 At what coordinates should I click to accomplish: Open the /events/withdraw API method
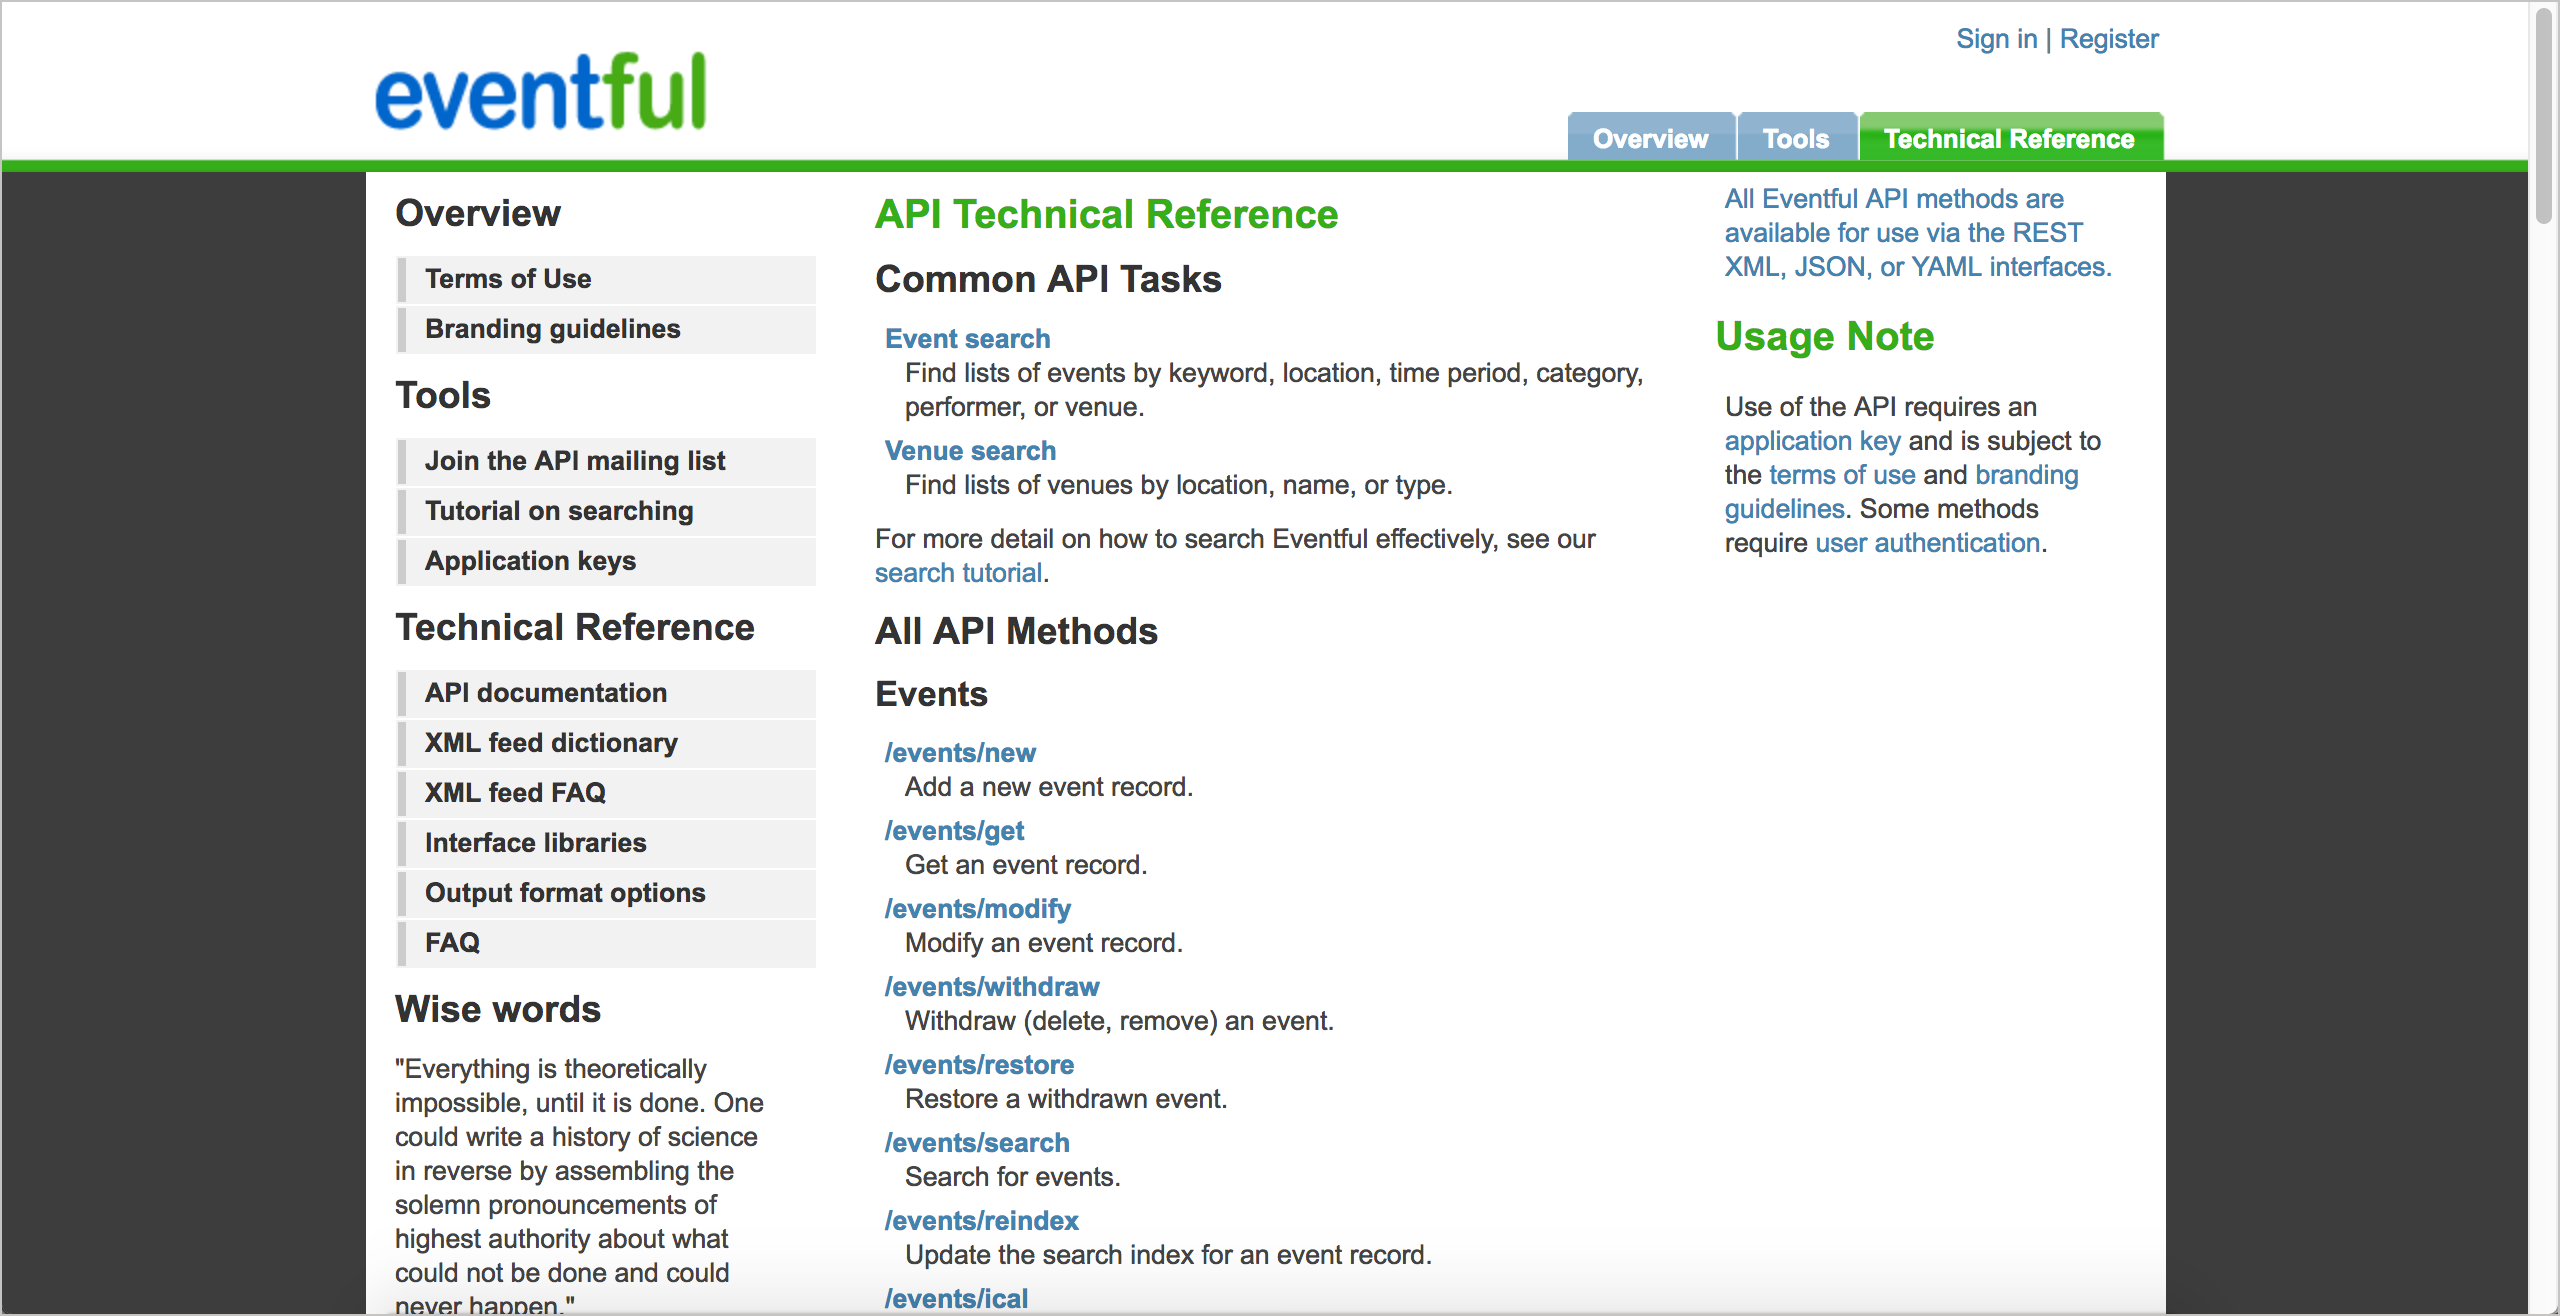(991, 985)
